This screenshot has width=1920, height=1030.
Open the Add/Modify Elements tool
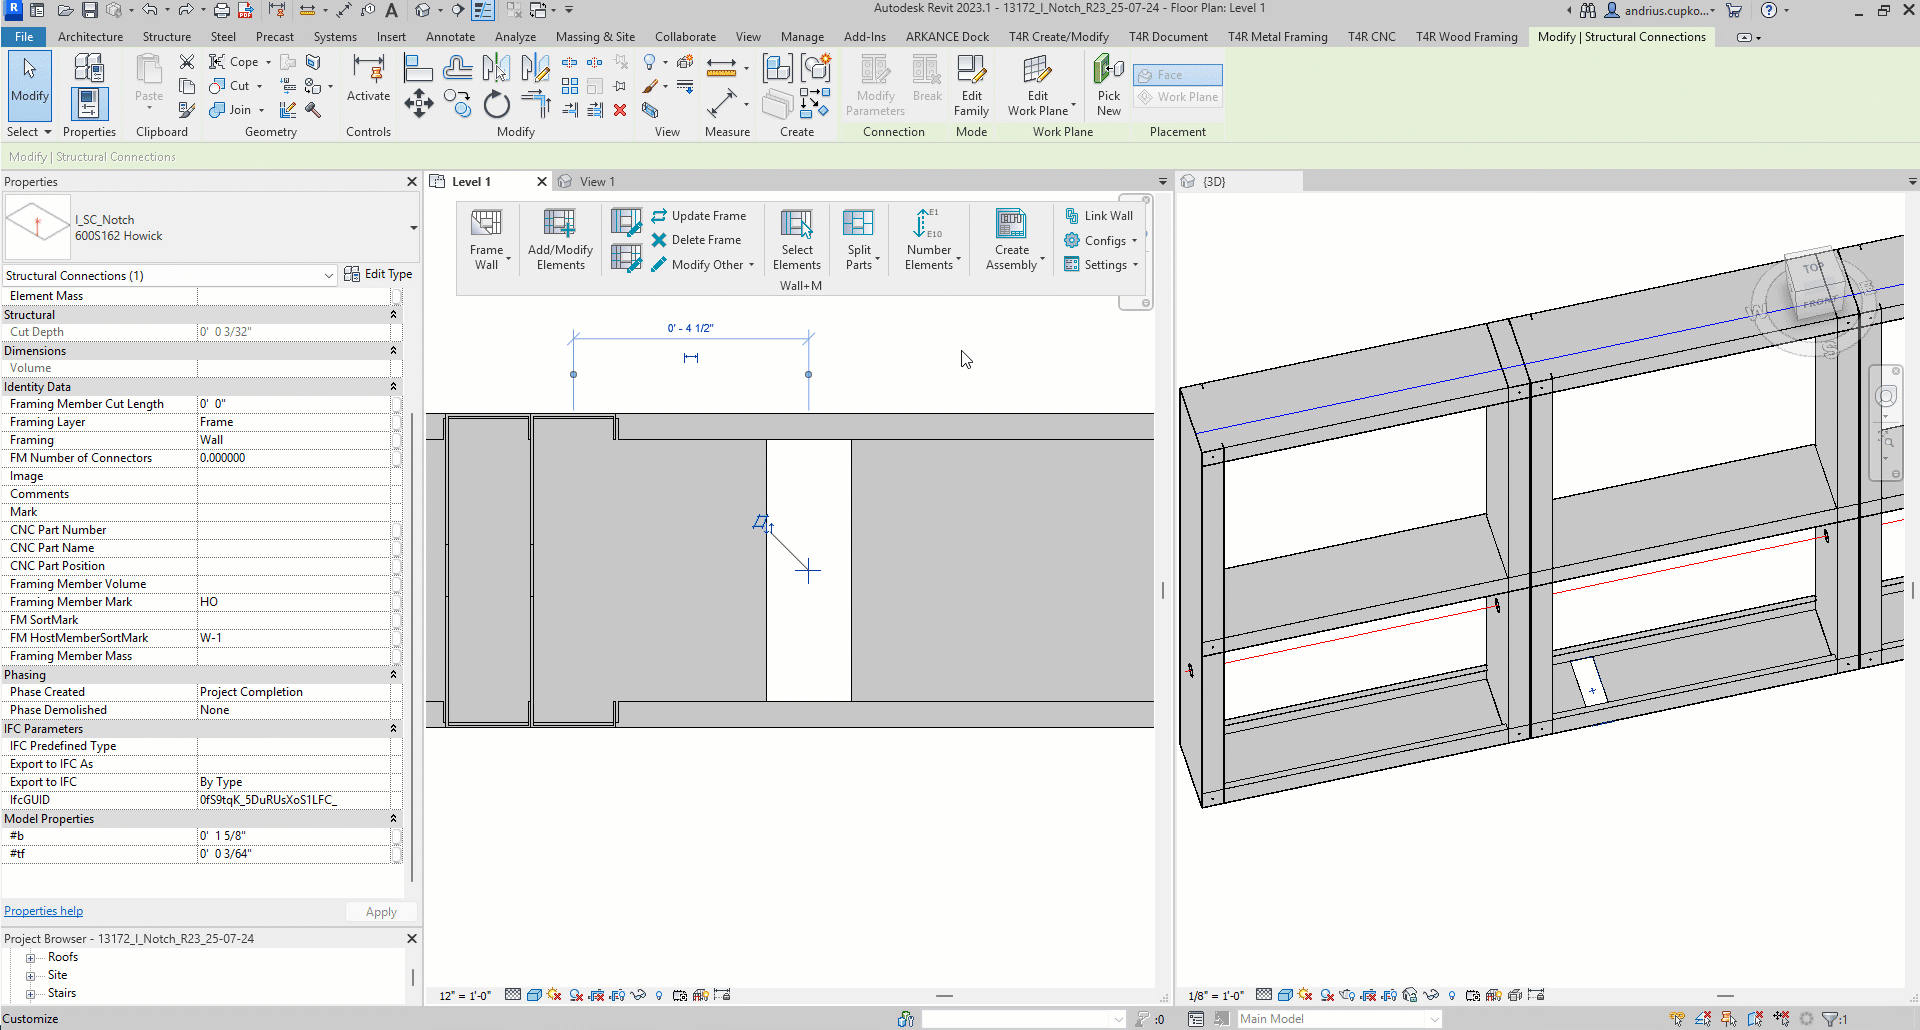[x=559, y=223]
